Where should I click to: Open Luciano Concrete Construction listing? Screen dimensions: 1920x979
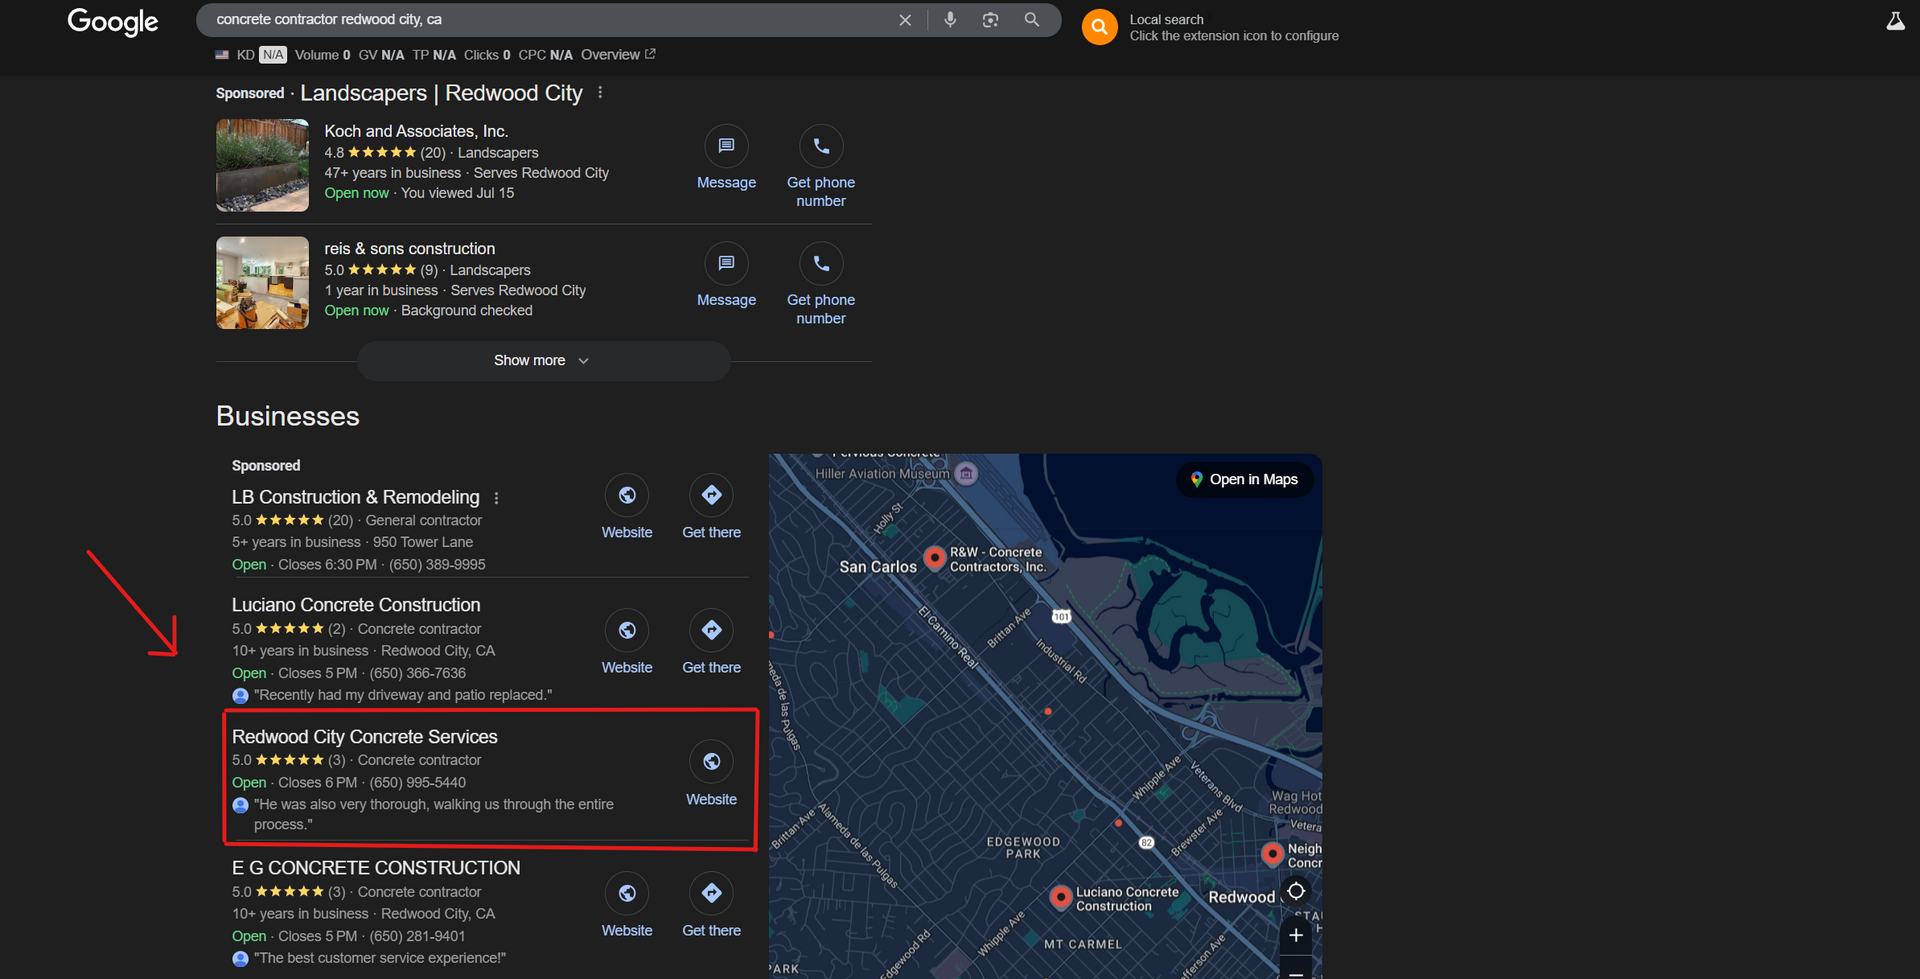pos(356,605)
